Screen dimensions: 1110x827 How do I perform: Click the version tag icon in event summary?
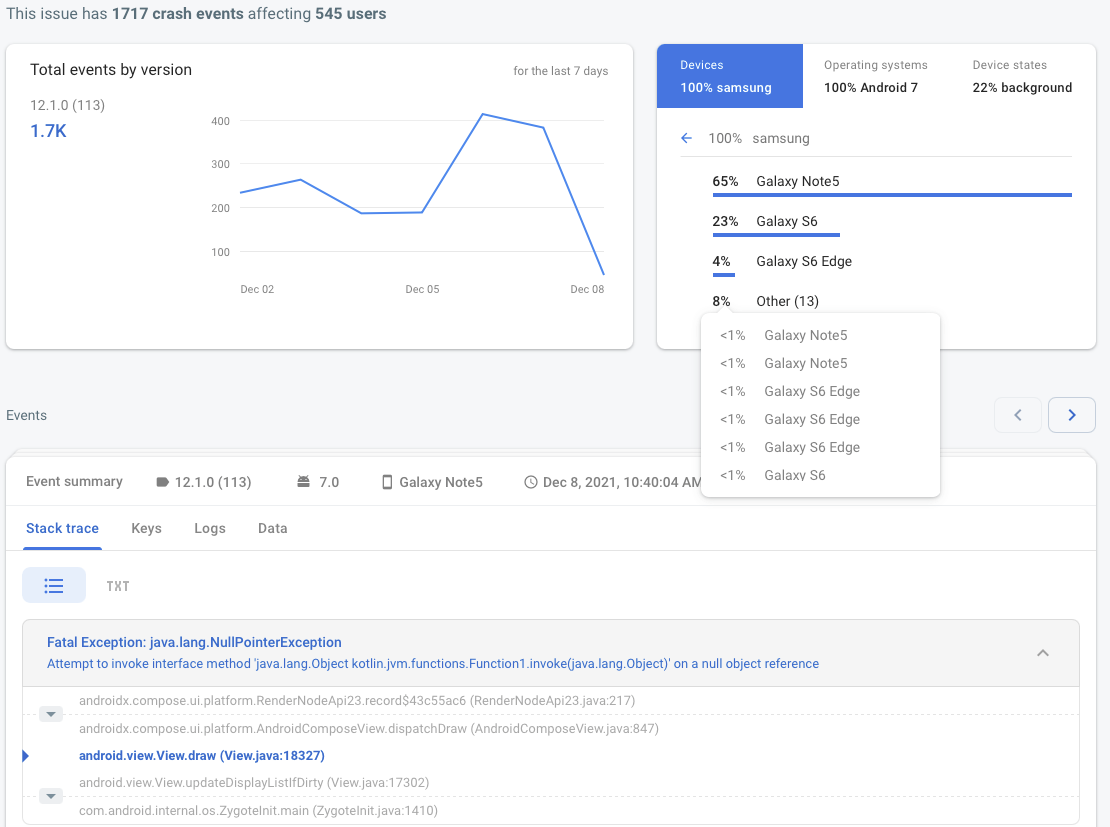click(163, 482)
